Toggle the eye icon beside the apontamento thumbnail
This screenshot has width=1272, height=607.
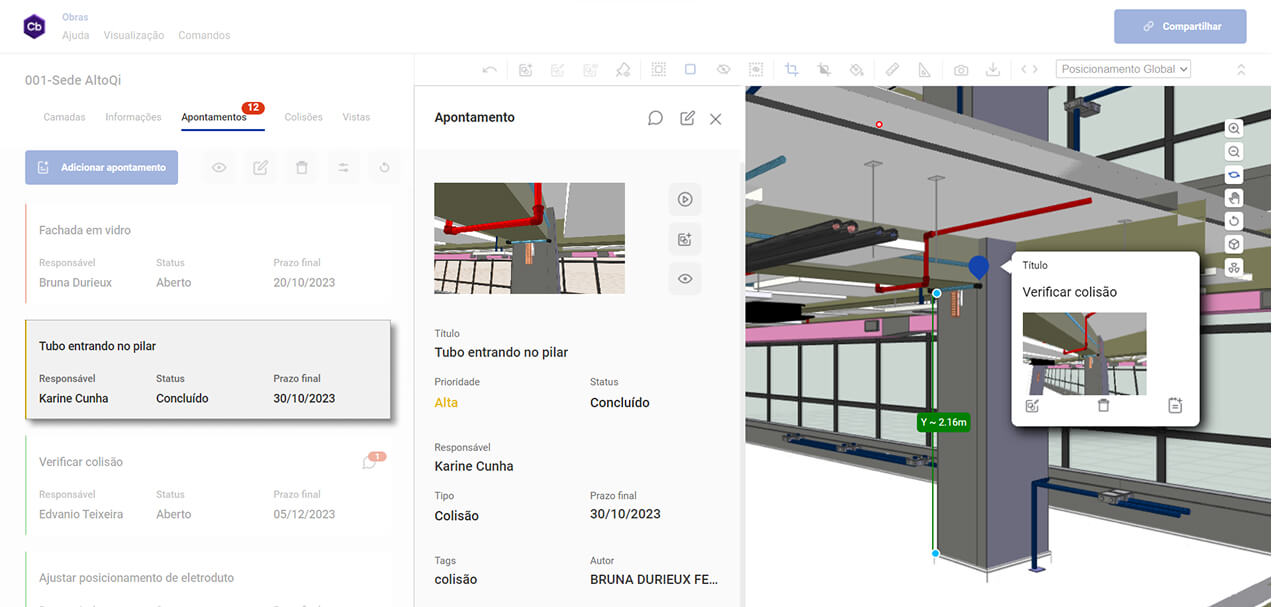pos(685,279)
